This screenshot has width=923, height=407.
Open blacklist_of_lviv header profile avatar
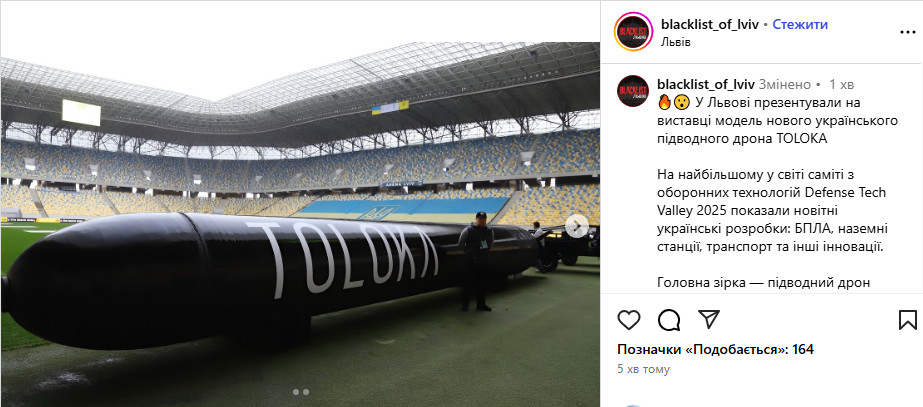click(633, 32)
